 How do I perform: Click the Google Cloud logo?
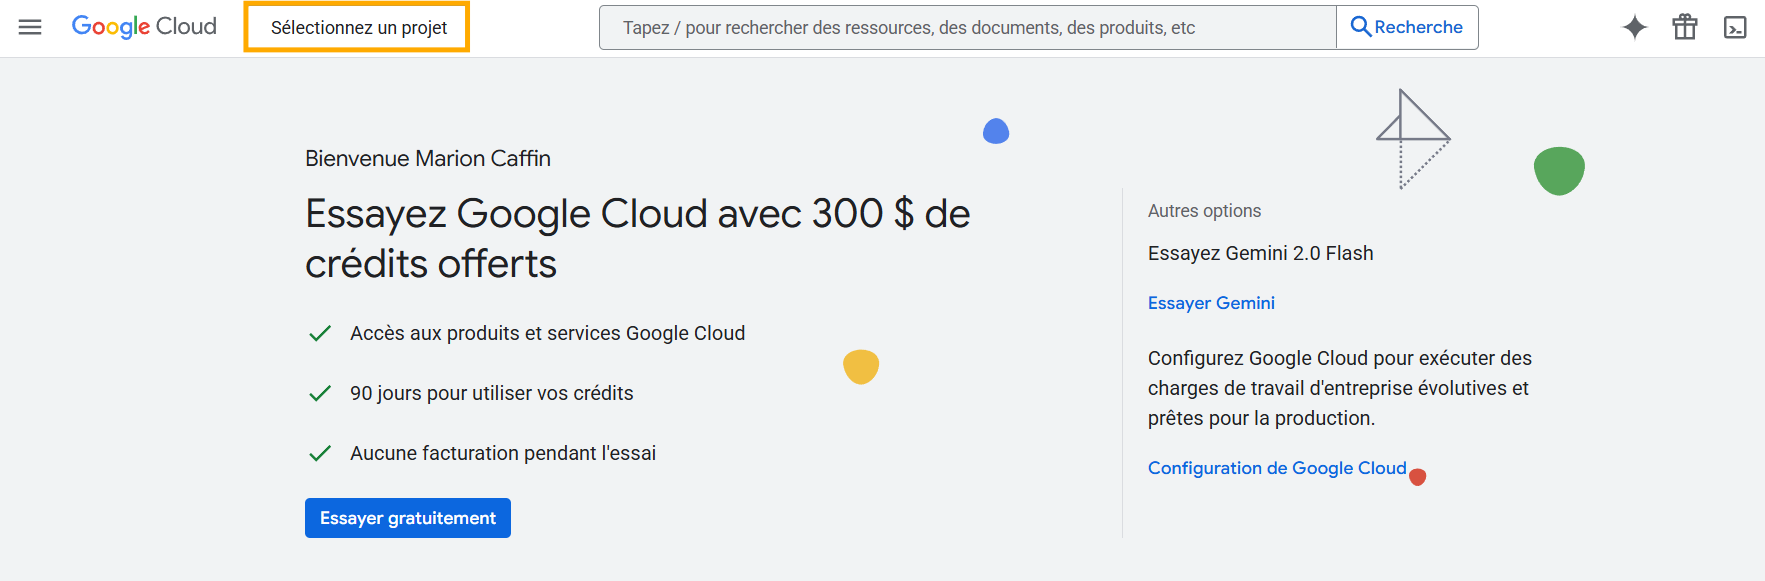coord(144,27)
